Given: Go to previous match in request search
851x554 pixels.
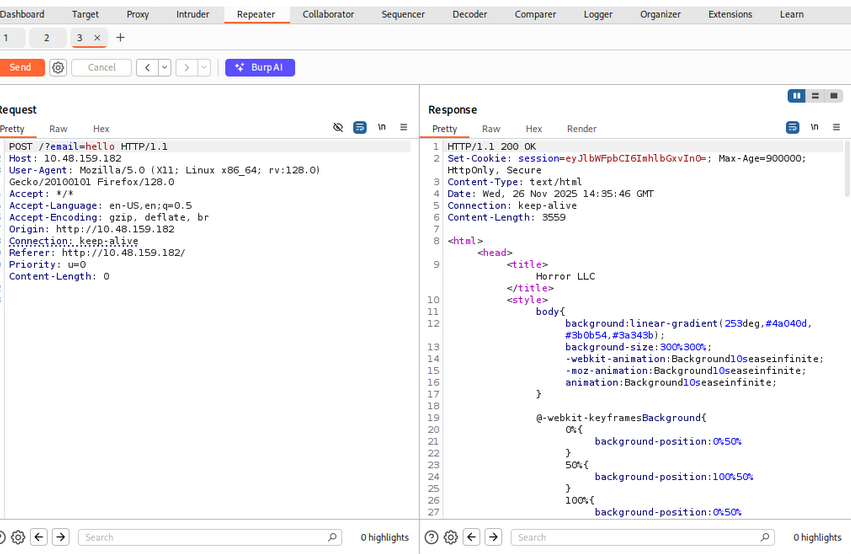Looking at the screenshot, I should point(40,537).
